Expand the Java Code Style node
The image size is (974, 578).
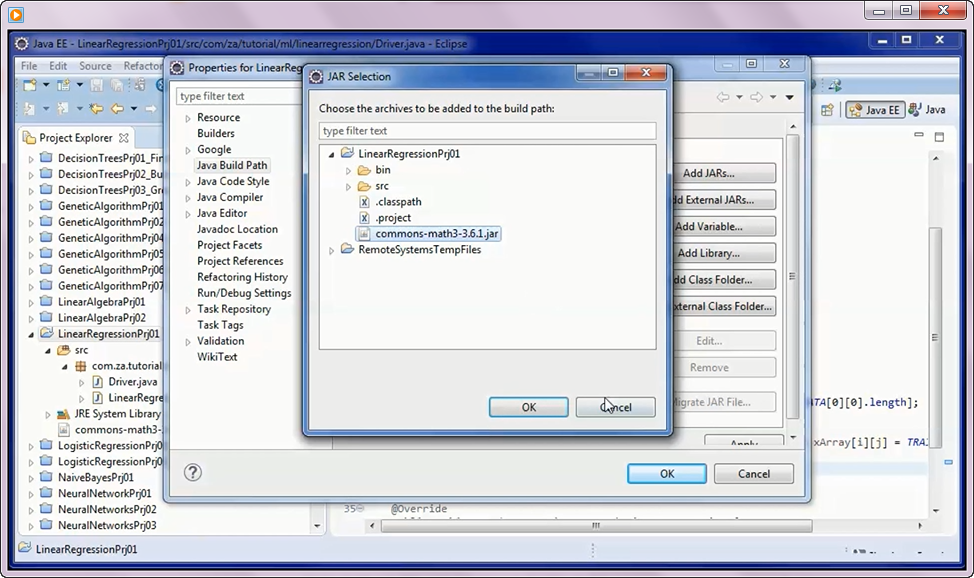pos(188,182)
